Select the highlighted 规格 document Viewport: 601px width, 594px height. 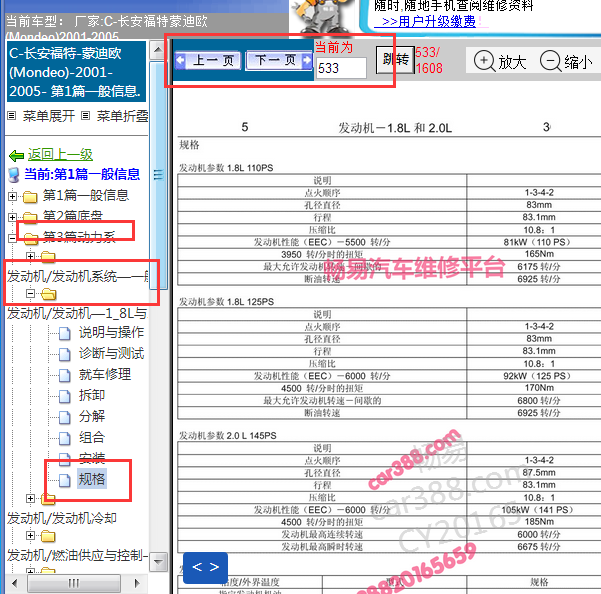(92, 479)
